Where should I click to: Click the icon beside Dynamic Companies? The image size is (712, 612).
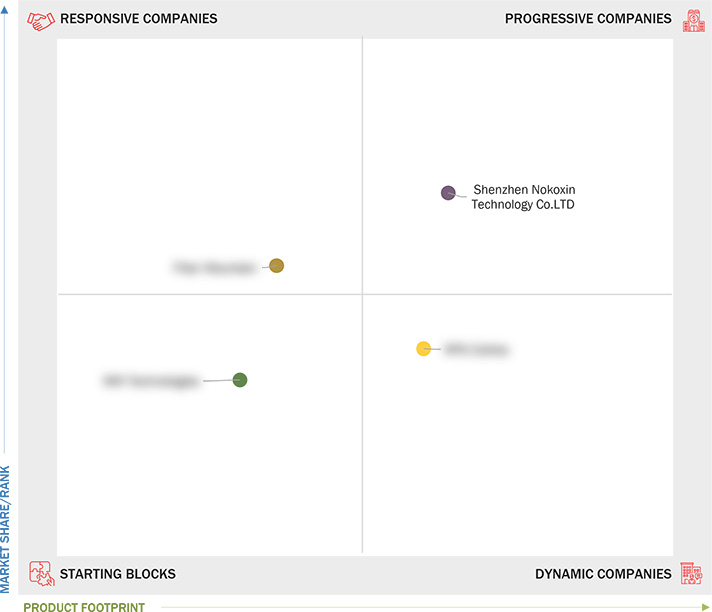[692, 573]
